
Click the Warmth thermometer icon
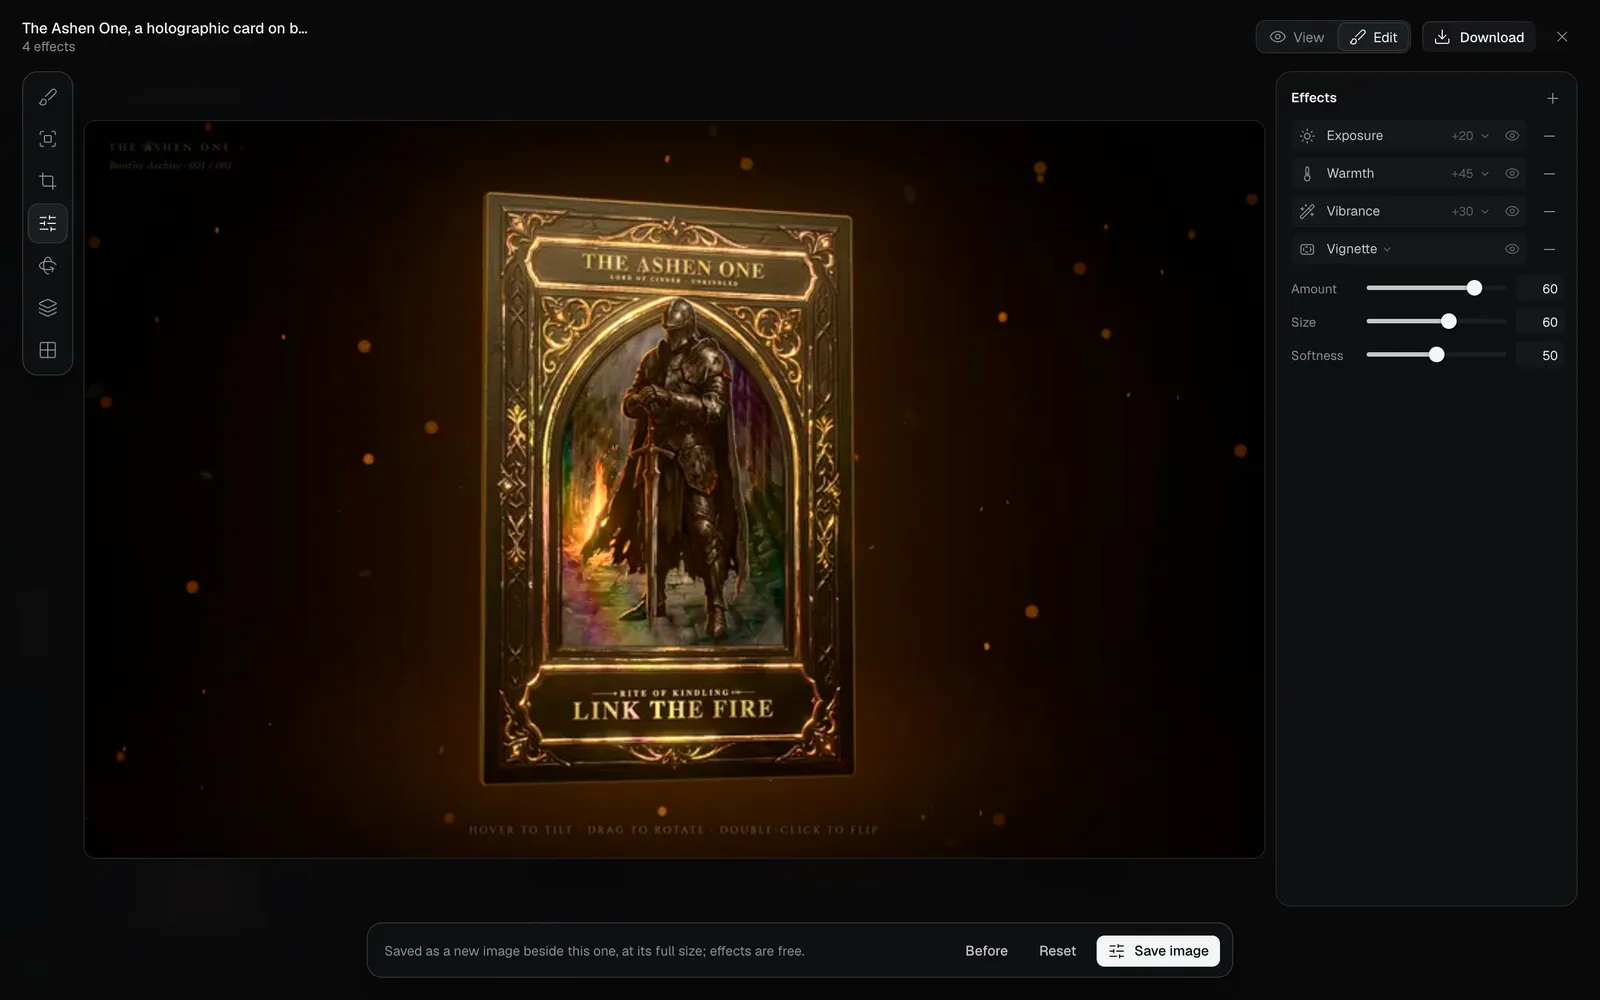[x=1307, y=174]
